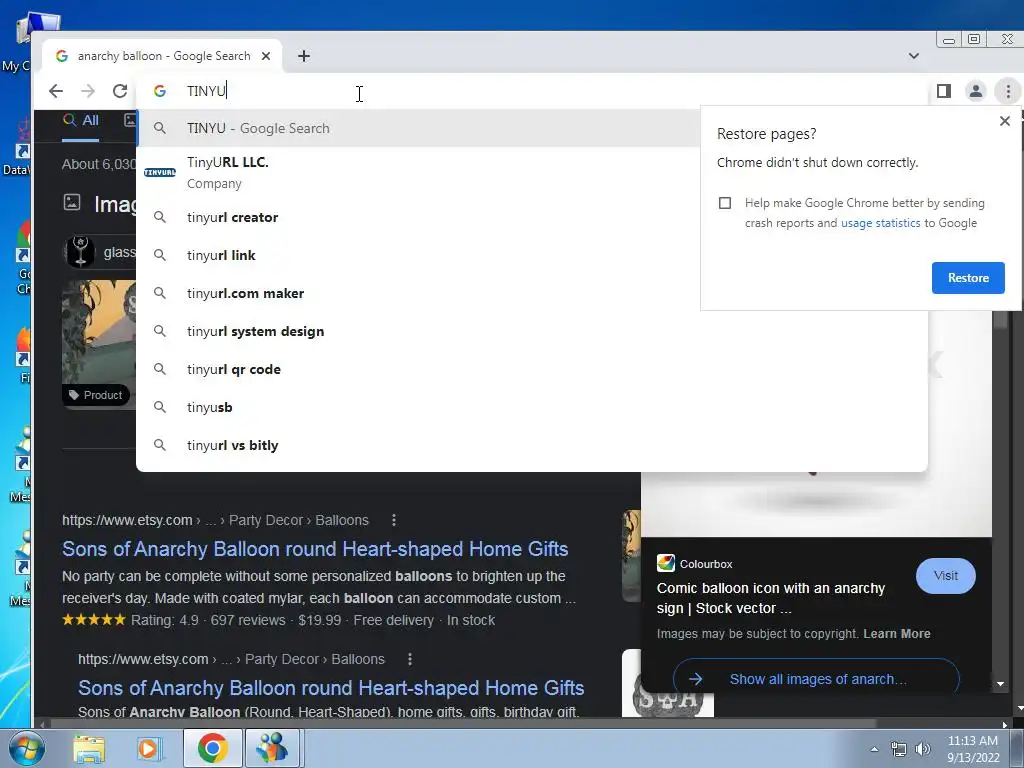Toggle the Chrome side panel
Screen dimensions: 1024x768
pyautogui.click(x=944, y=91)
